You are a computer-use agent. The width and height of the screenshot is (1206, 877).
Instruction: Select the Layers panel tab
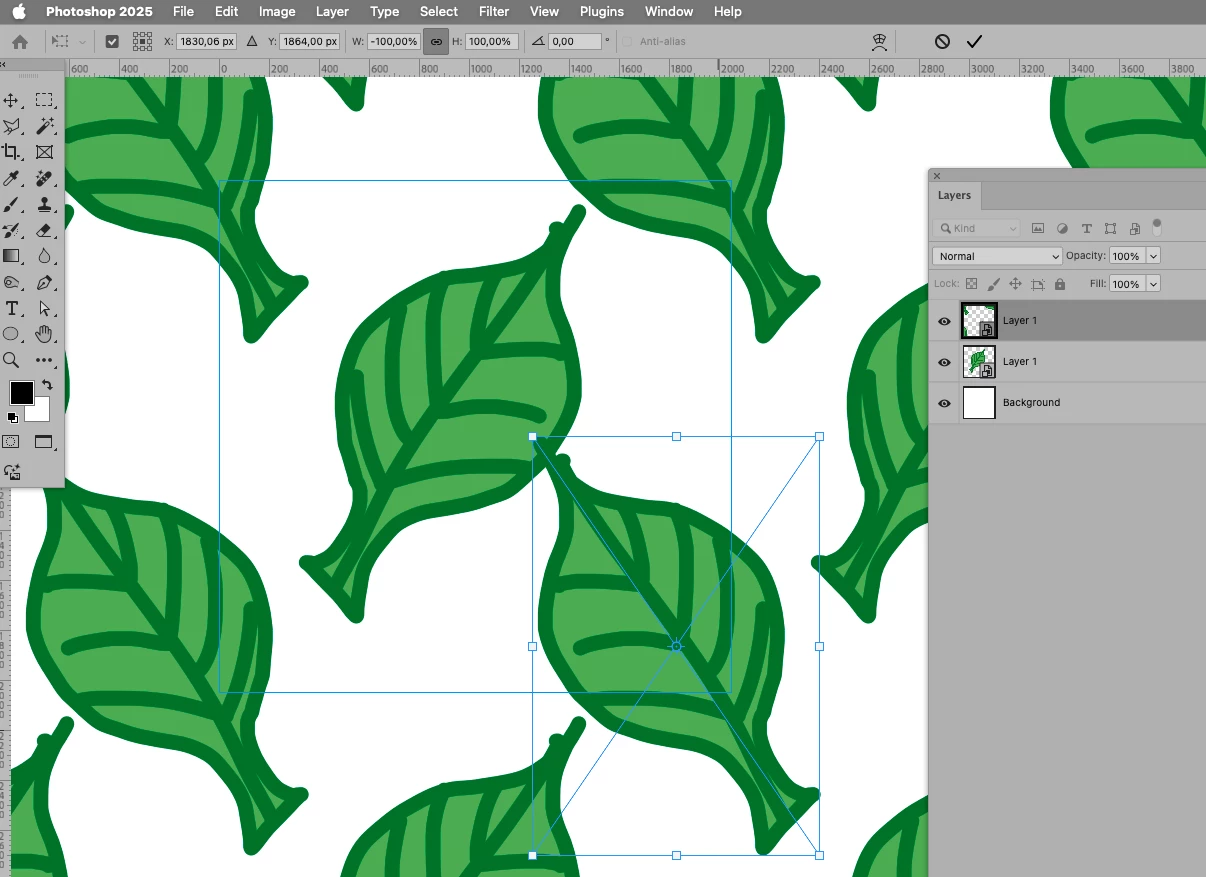tap(954, 195)
